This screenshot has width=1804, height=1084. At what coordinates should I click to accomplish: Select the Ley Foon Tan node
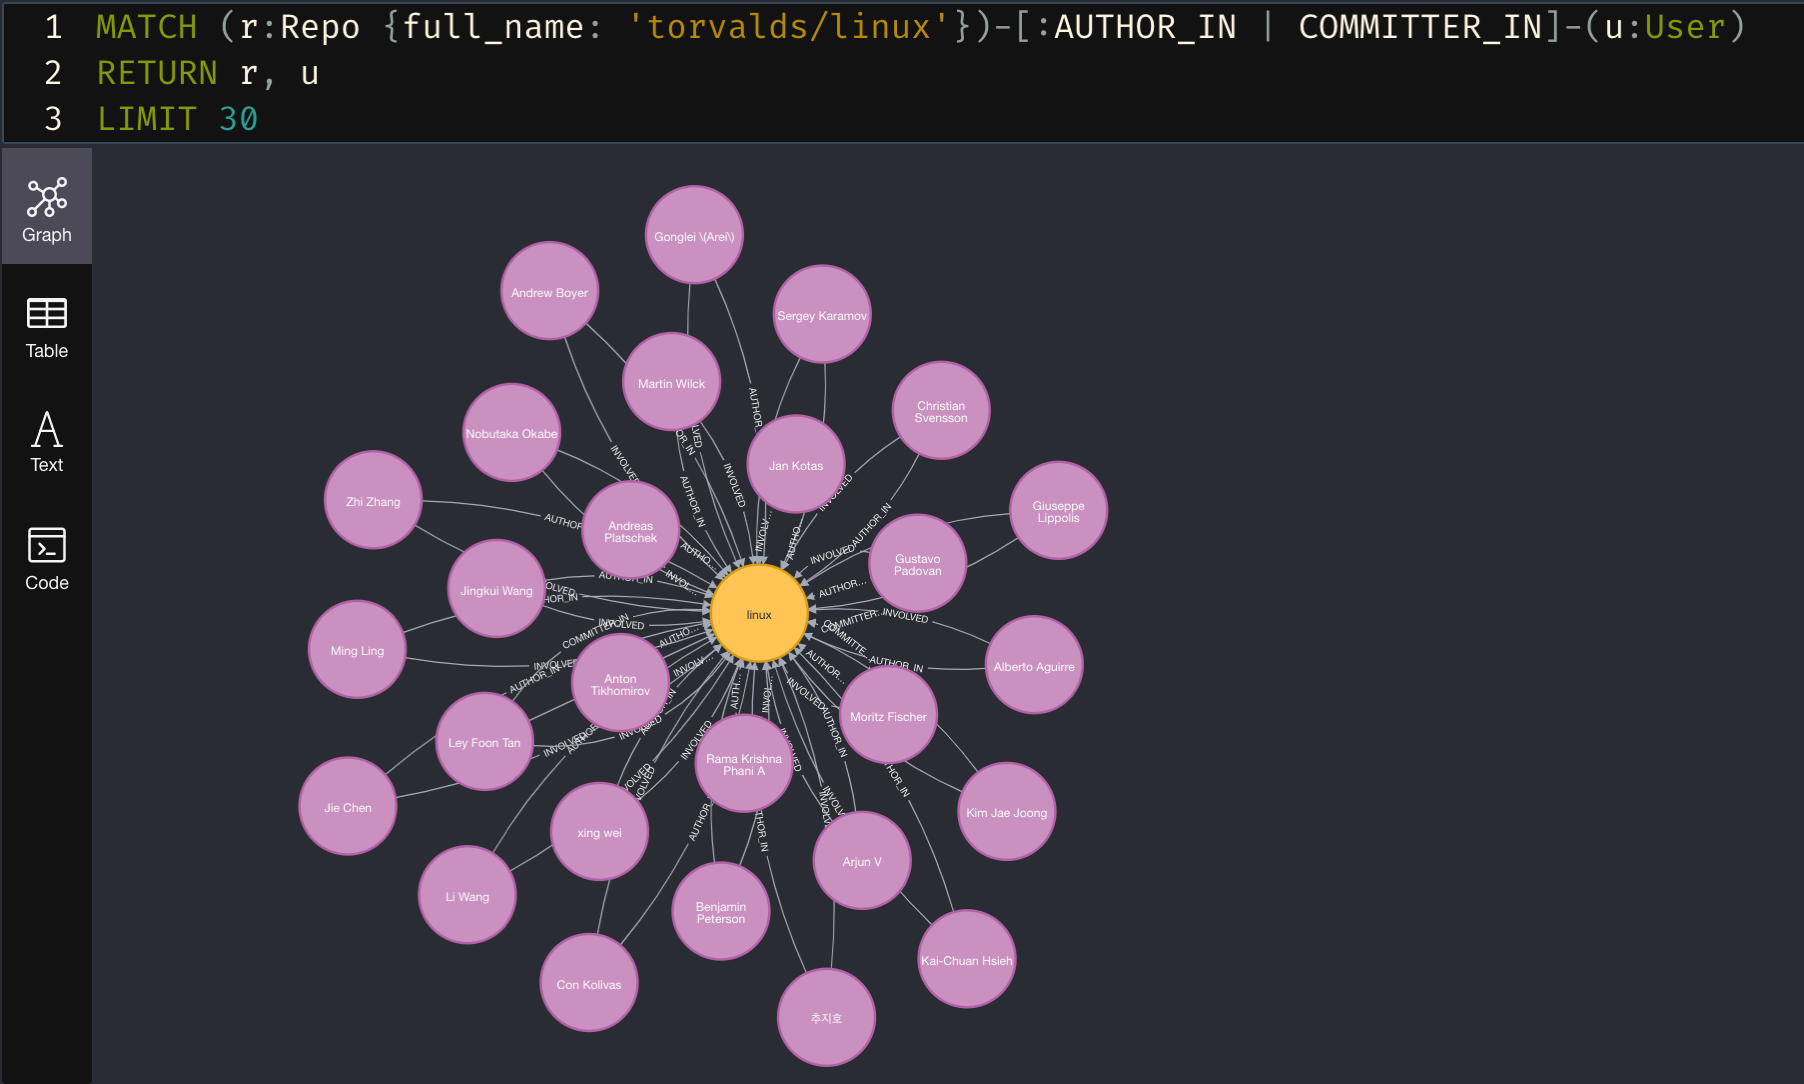[x=484, y=741]
